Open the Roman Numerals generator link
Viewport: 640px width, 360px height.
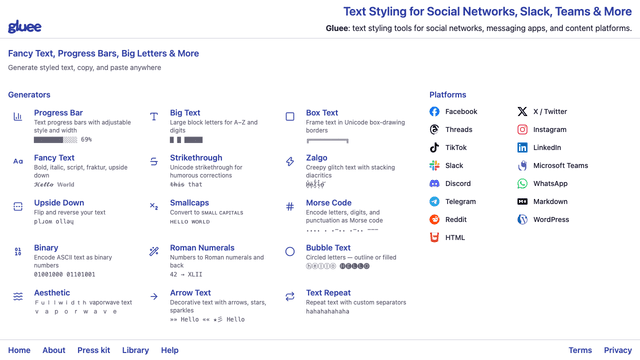[202, 247]
